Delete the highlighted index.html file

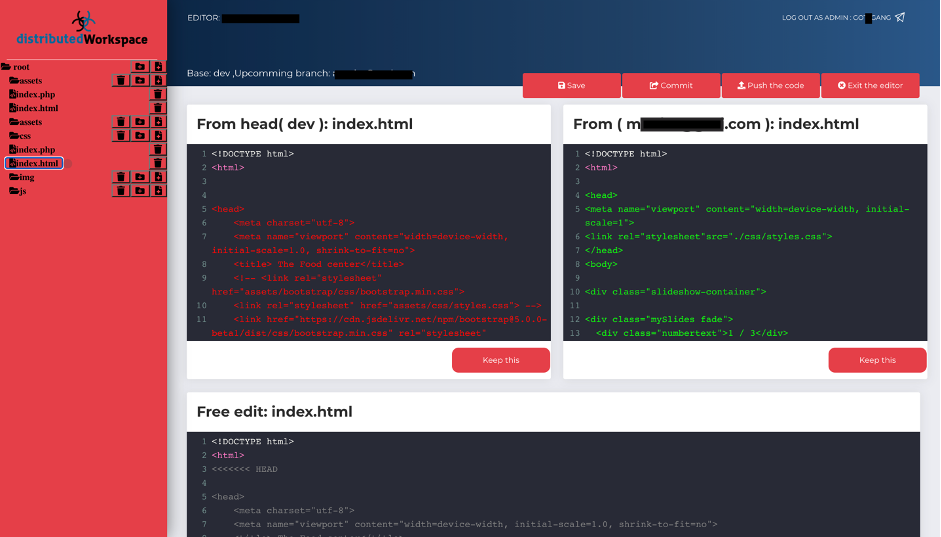tap(158, 163)
